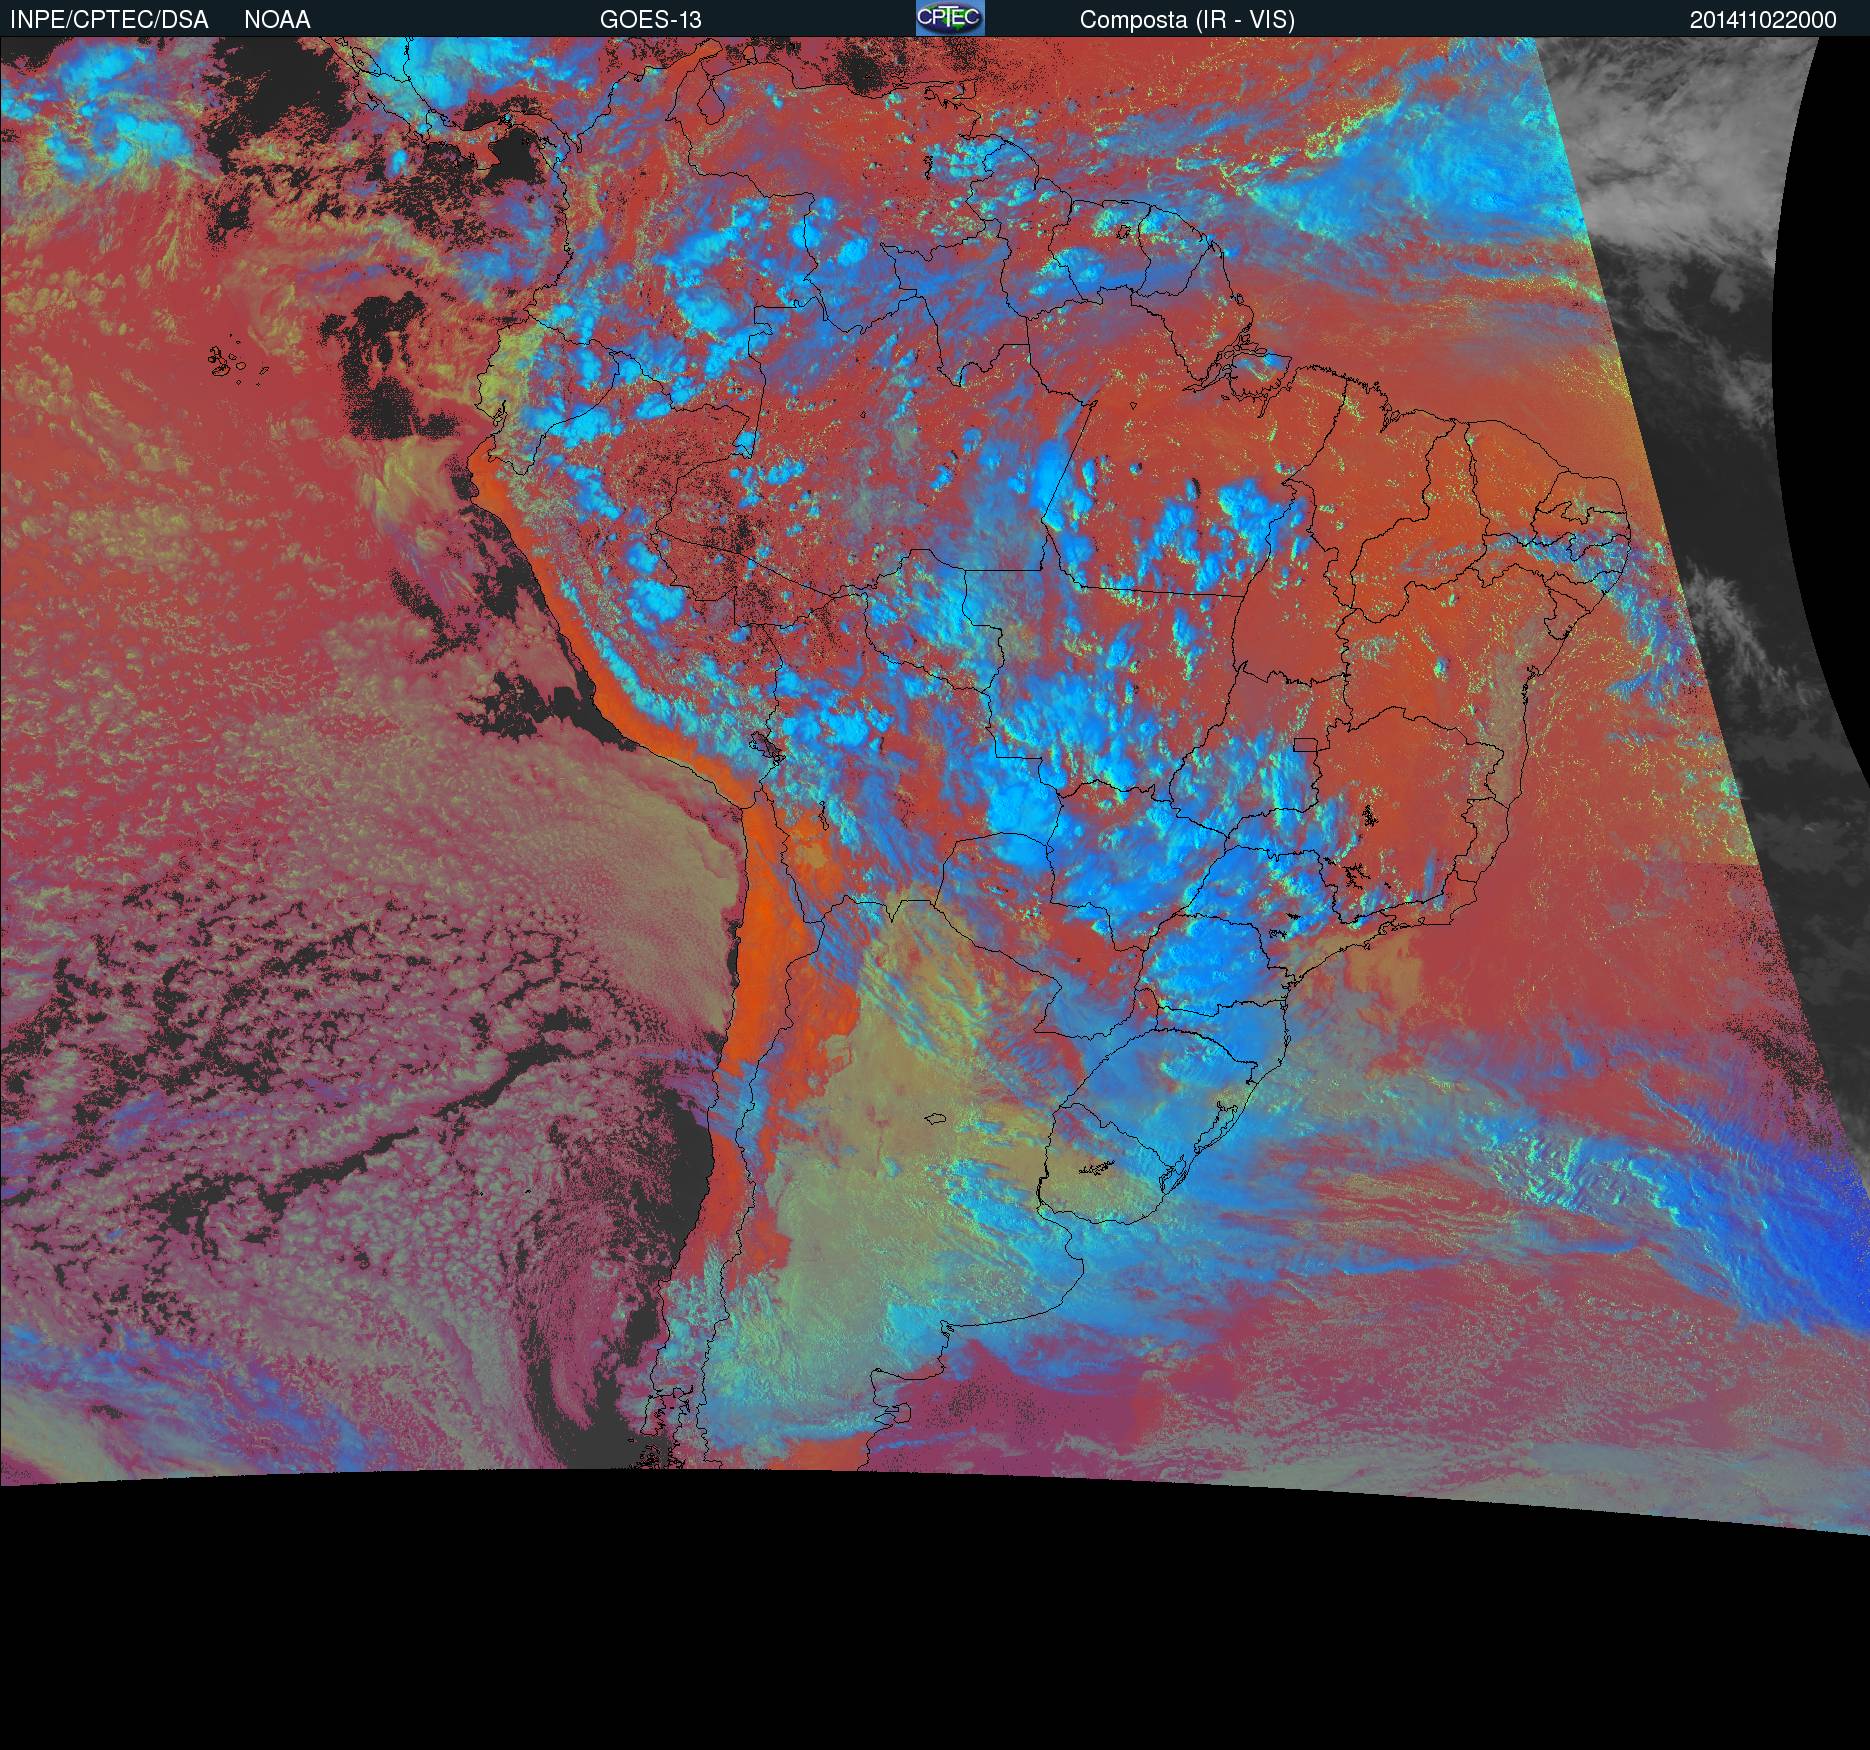1870x1750 pixels.
Task: Select the INPE/CPTEC/DSA header label
Action: (109, 20)
